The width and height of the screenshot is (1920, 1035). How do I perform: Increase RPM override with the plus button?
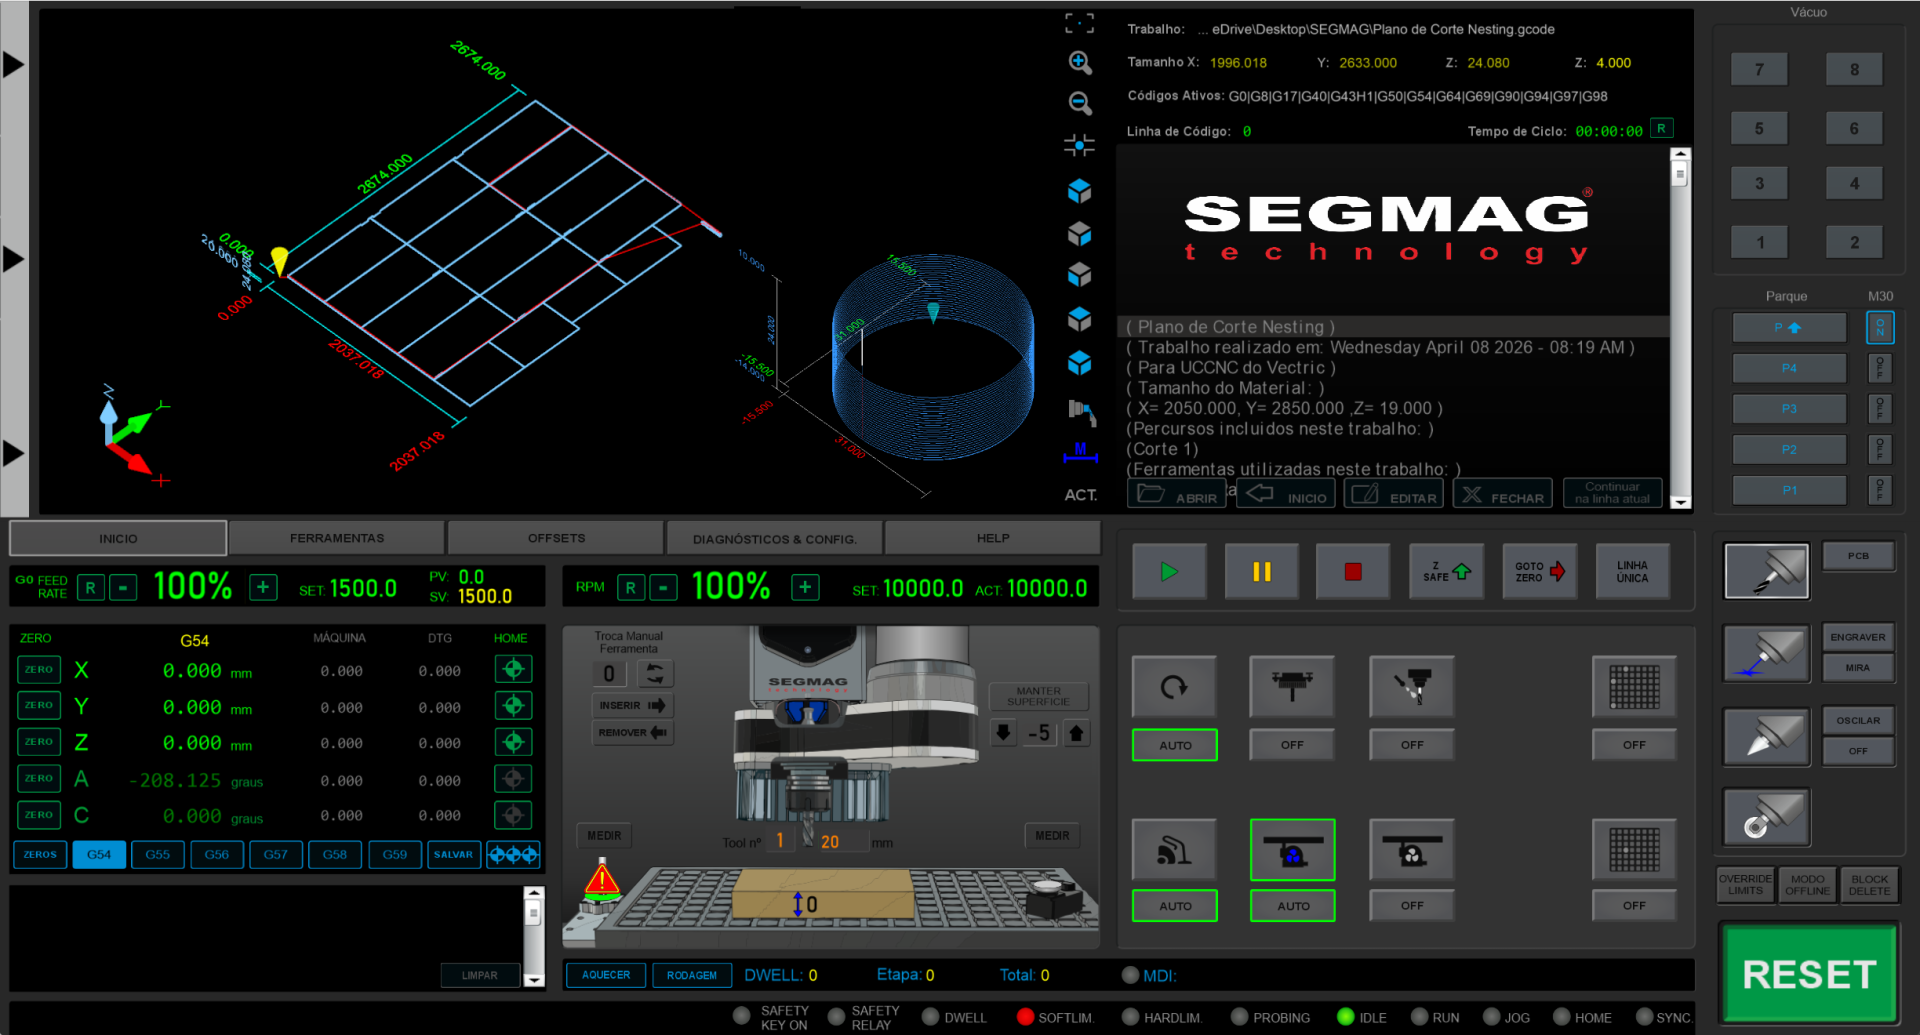[x=805, y=587]
